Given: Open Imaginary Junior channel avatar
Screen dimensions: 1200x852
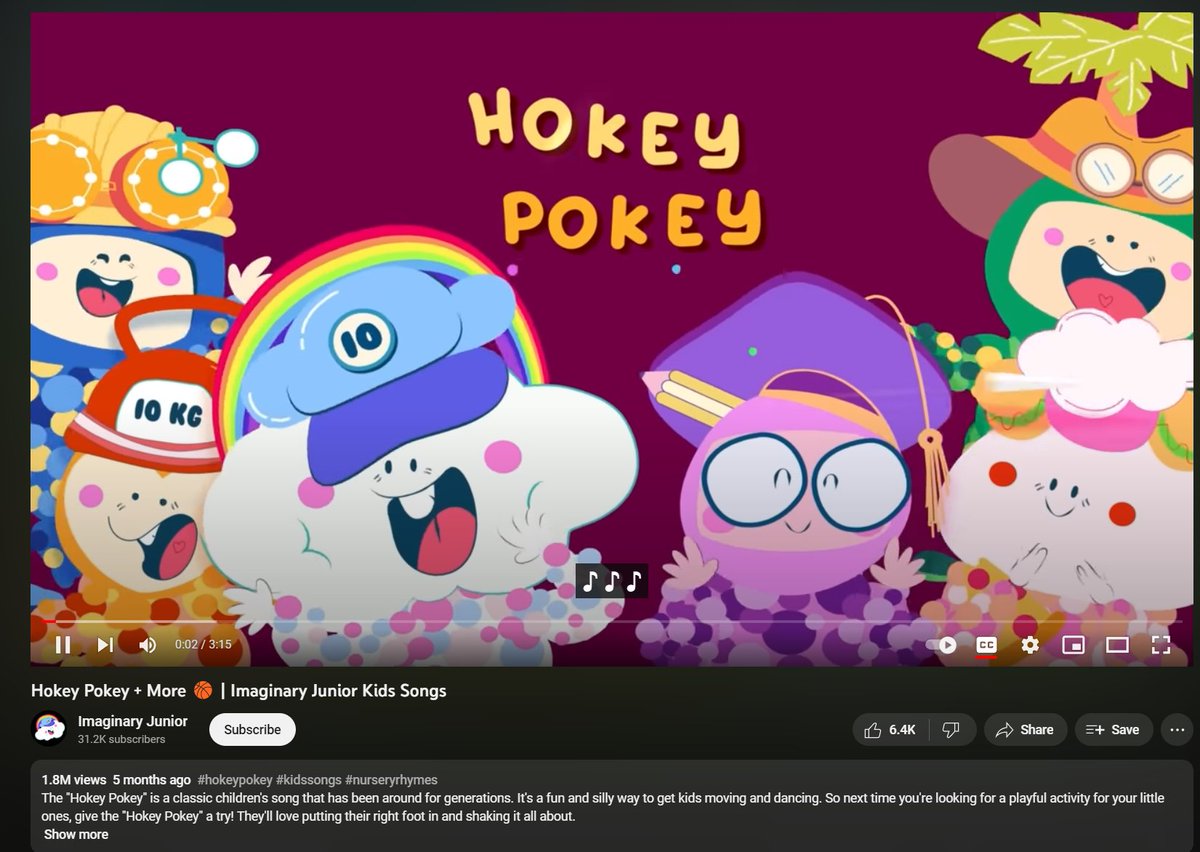Looking at the screenshot, I should [49, 729].
